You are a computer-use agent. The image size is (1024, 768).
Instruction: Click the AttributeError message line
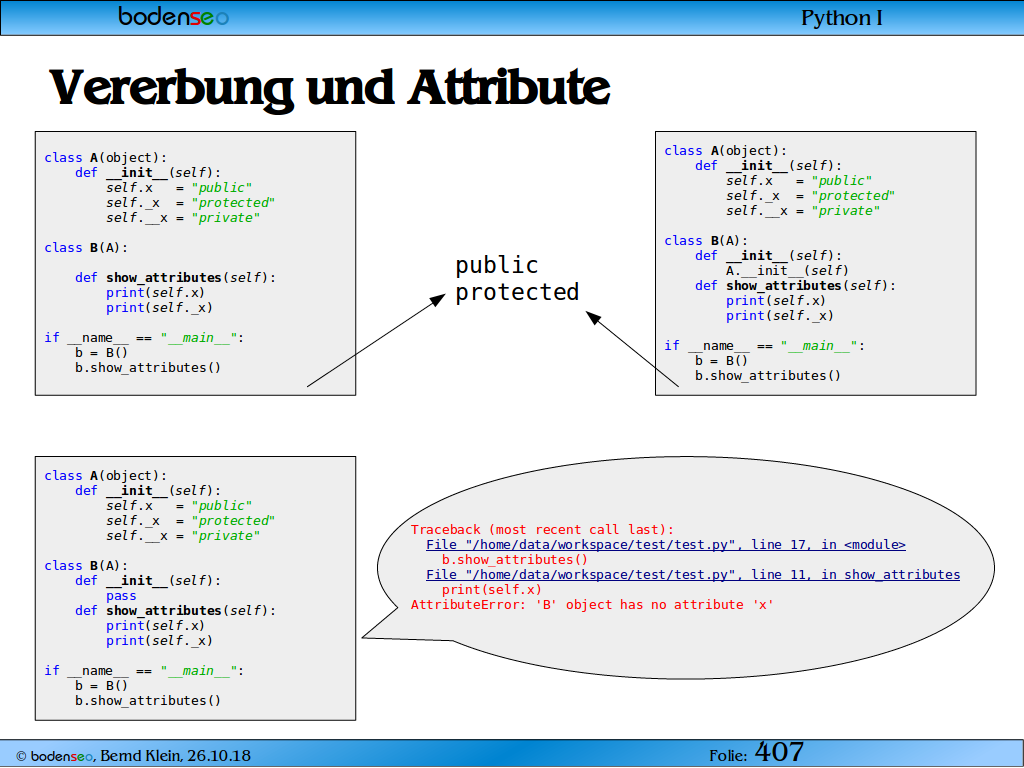pos(592,605)
